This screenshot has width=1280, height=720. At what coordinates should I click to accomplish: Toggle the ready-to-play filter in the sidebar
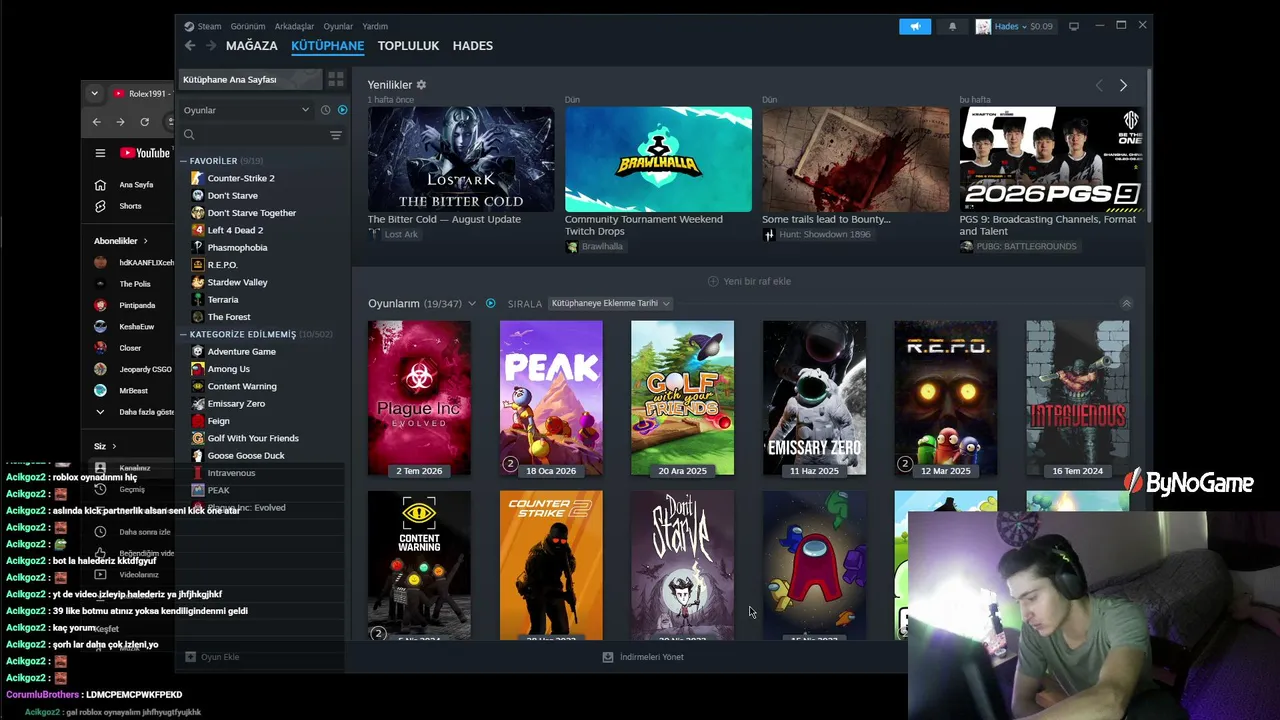(342, 110)
